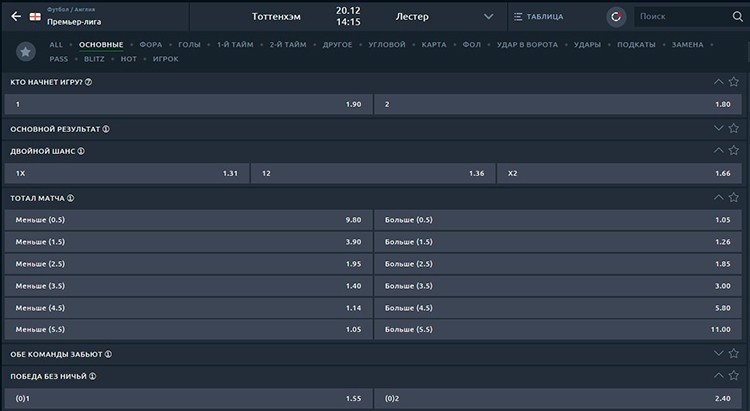Open info icon beside Основной результат

106,129
